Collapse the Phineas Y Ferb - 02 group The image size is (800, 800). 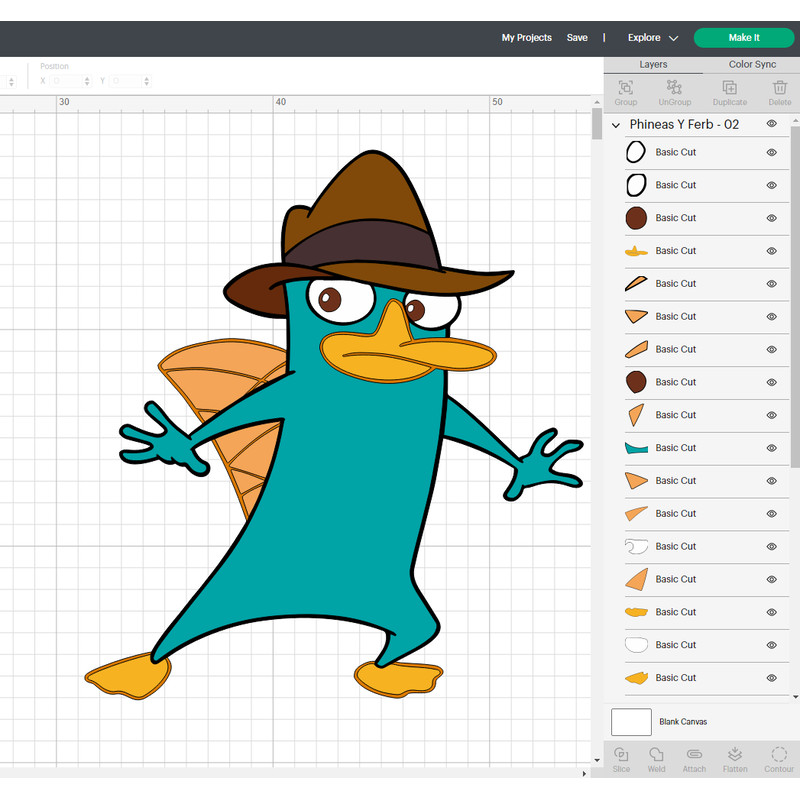click(616, 124)
